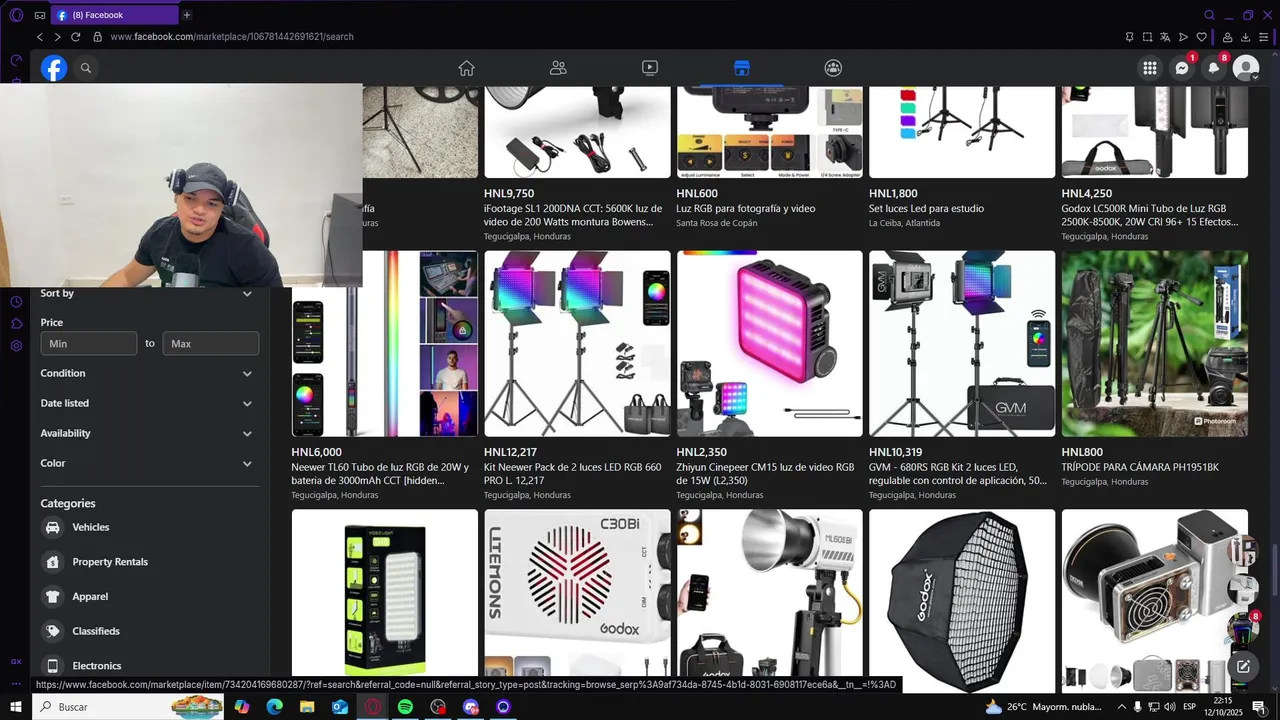Click 'Luz RGB para fotografía y video' title
1280x720 pixels.
(746, 209)
